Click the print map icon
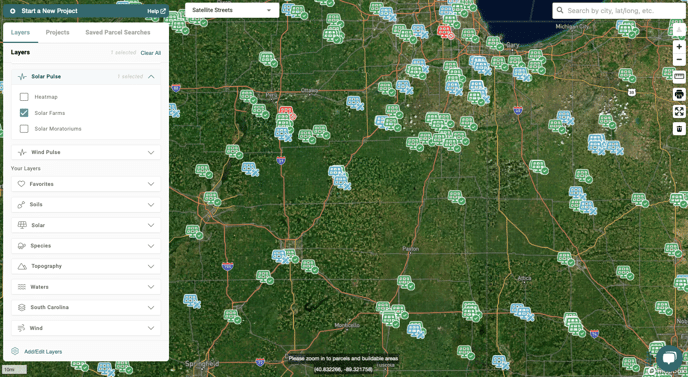 click(679, 94)
